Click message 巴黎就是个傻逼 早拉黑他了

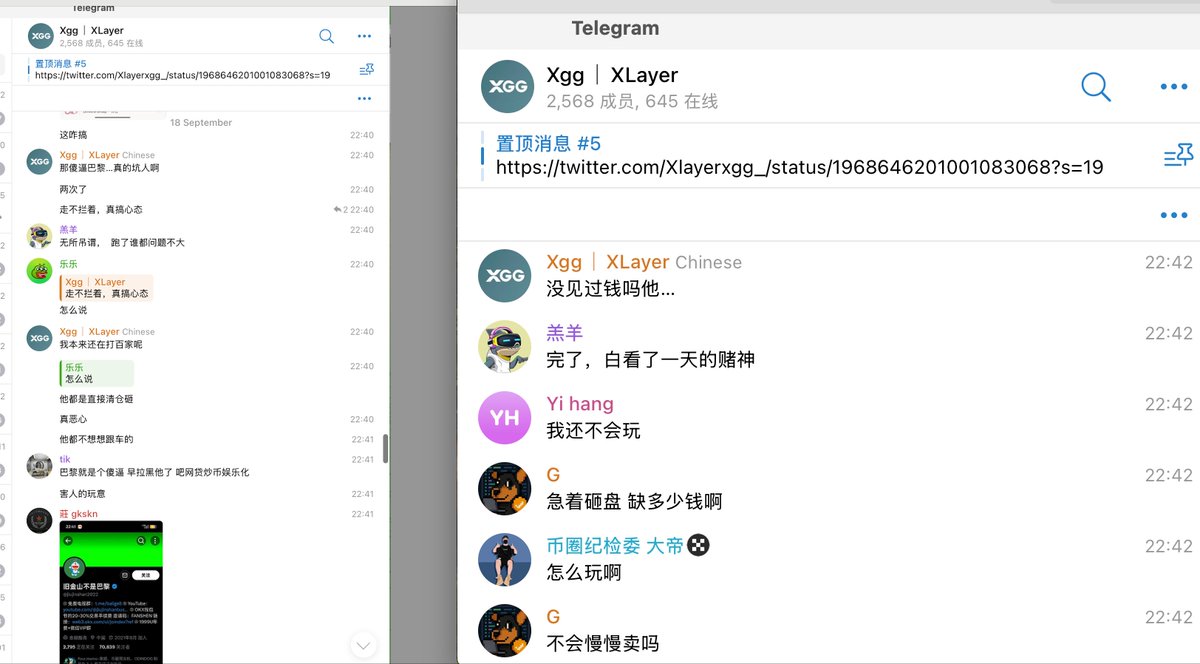coord(154,472)
